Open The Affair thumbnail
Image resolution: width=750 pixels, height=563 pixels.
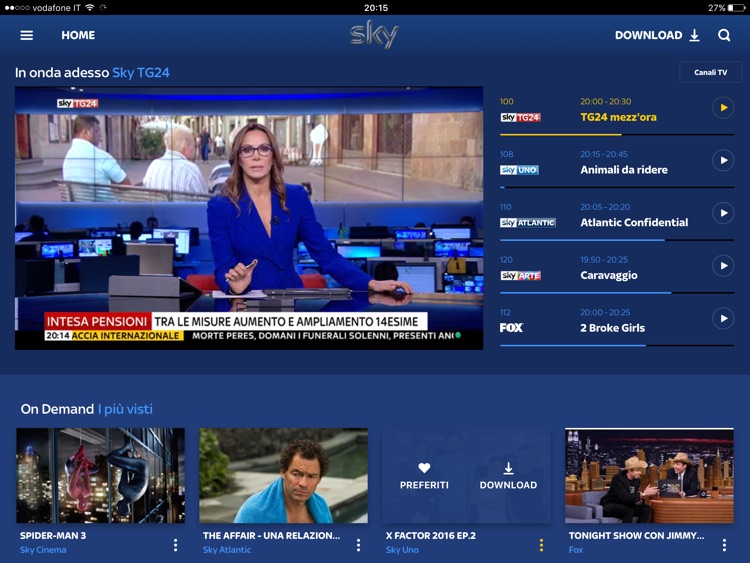click(284, 475)
